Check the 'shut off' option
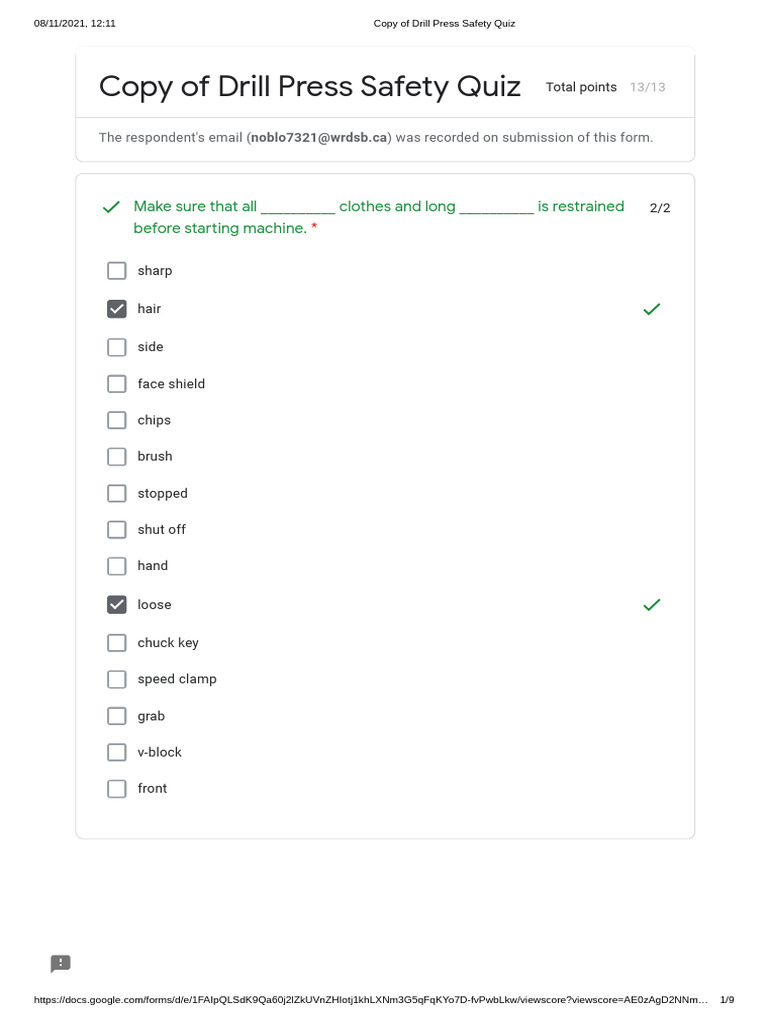The image size is (768, 1024). (117, 530)
